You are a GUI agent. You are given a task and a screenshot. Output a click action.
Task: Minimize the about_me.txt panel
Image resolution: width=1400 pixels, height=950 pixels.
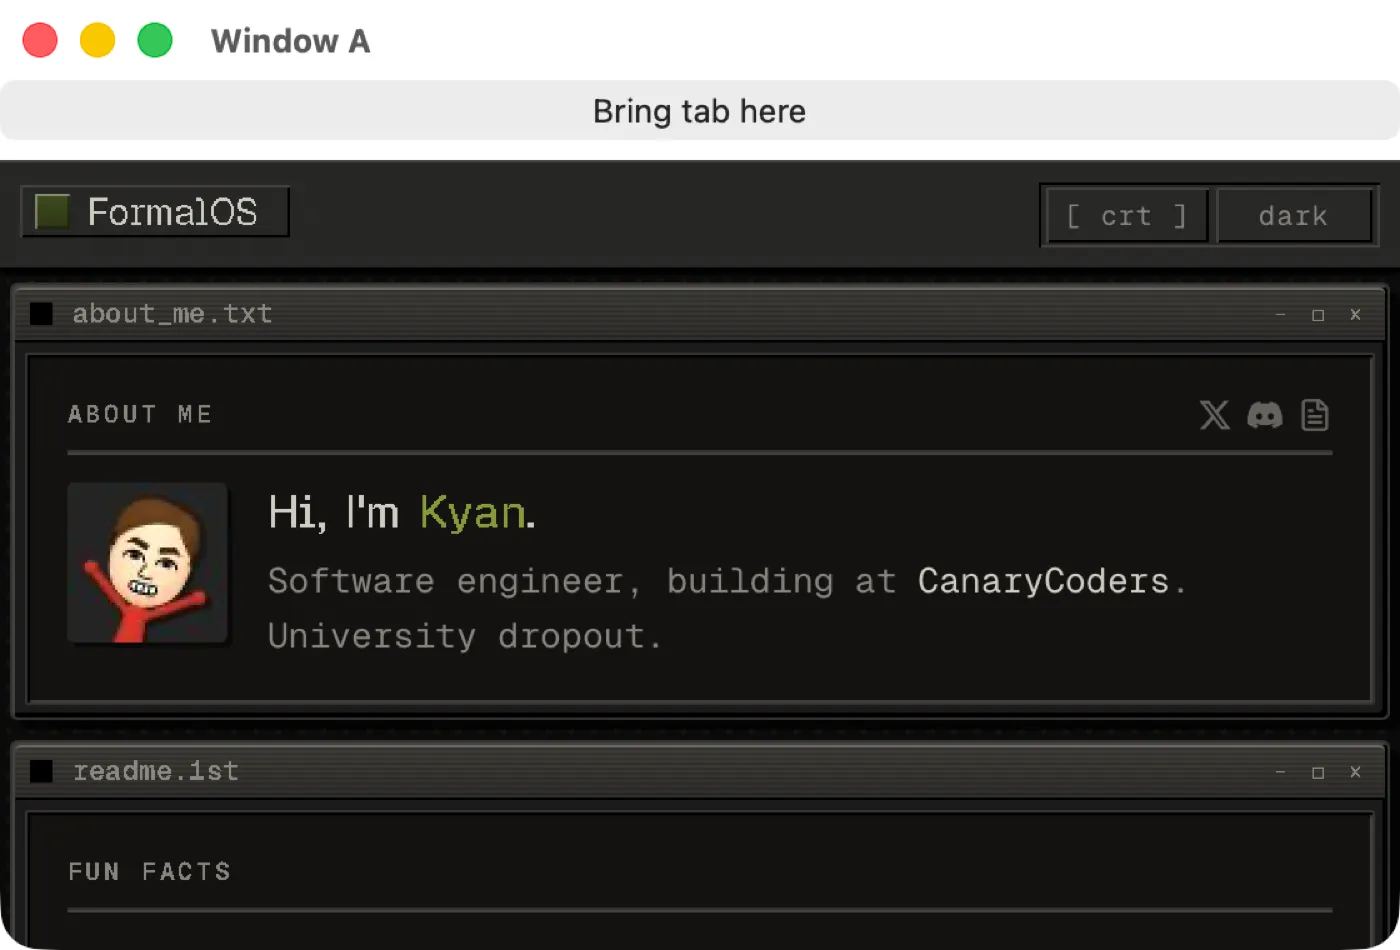point(1280,314)
